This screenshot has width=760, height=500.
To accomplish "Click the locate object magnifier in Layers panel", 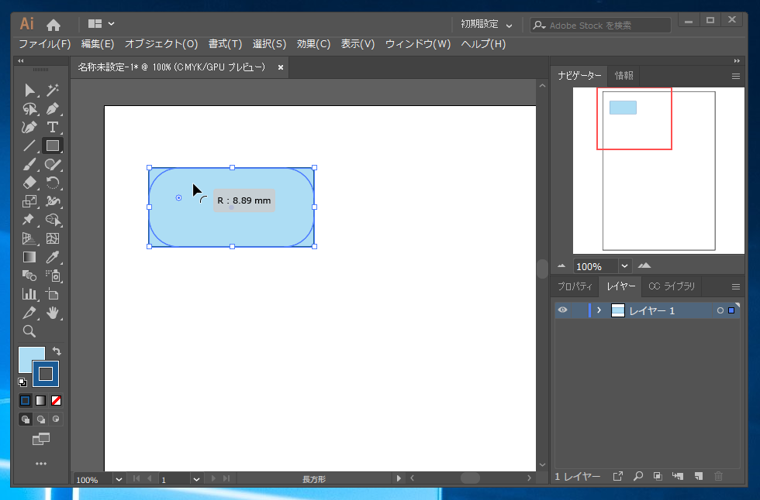I will (638, 477).
